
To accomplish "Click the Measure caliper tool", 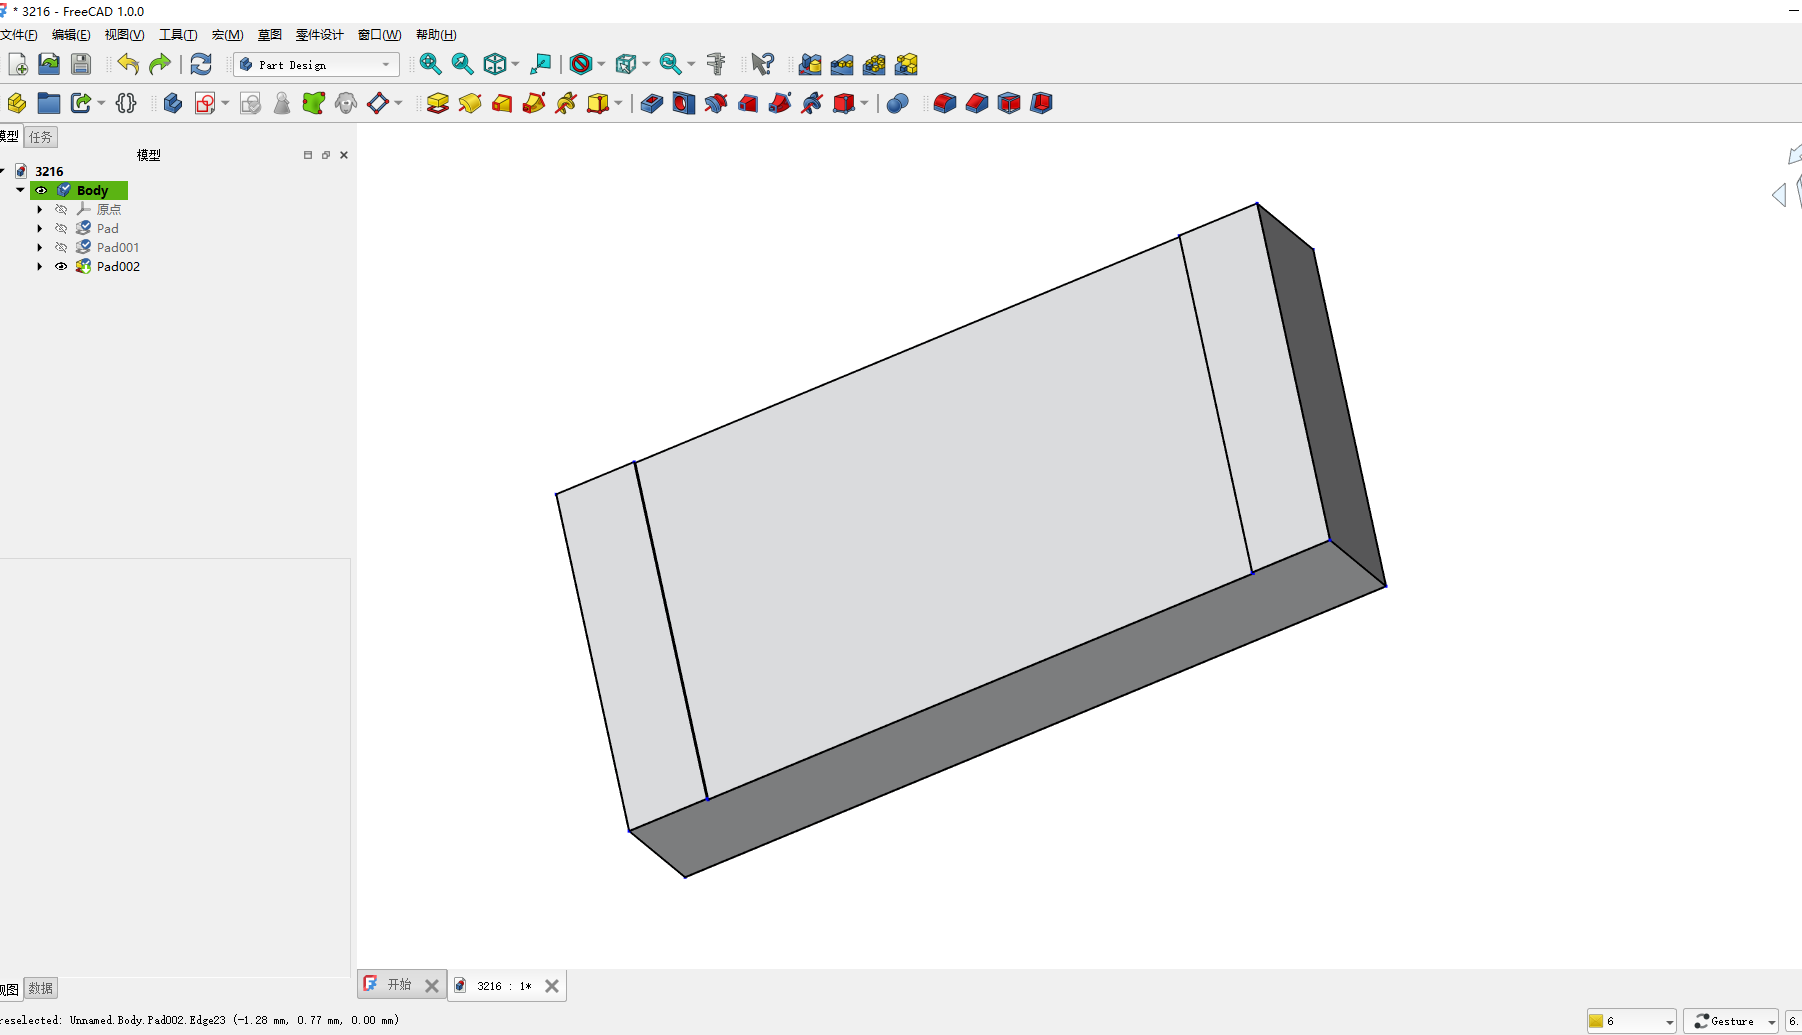I will 716,64.
